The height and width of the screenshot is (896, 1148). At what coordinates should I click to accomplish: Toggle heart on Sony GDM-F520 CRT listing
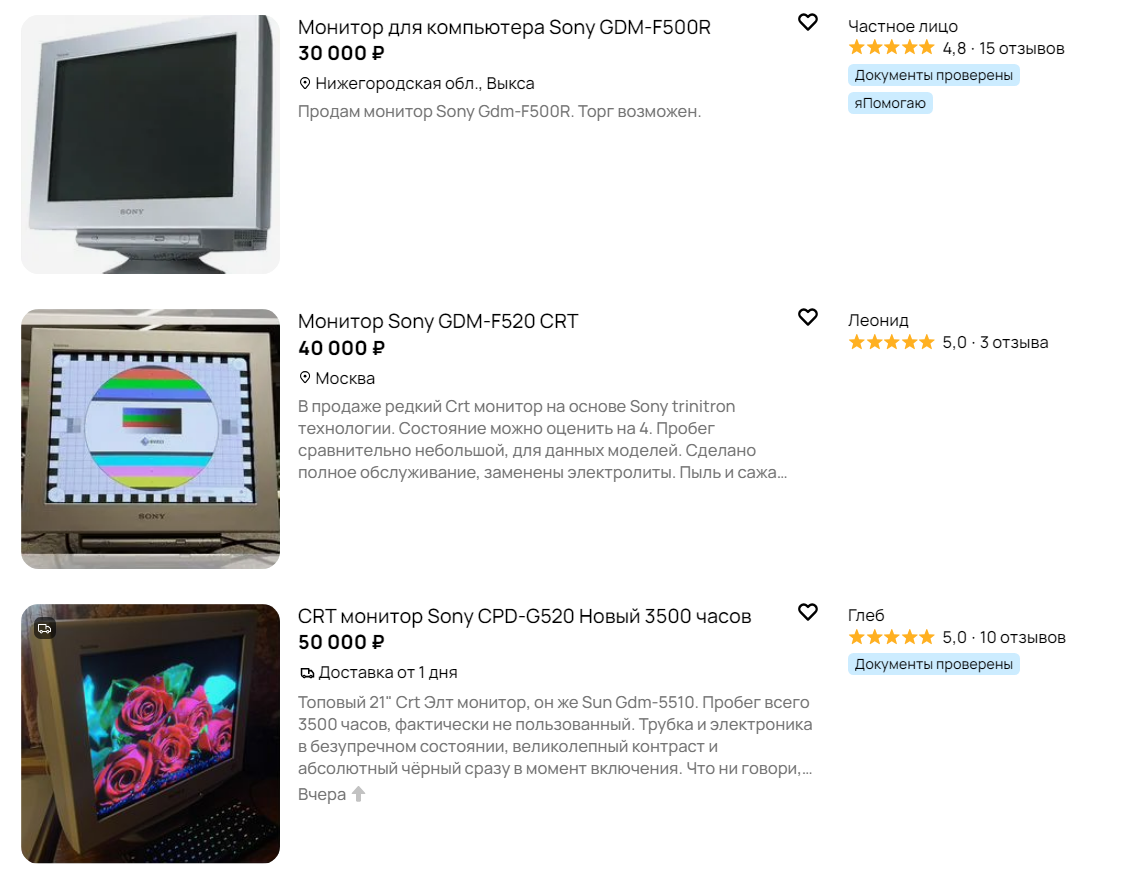click(x=808, y=317)
